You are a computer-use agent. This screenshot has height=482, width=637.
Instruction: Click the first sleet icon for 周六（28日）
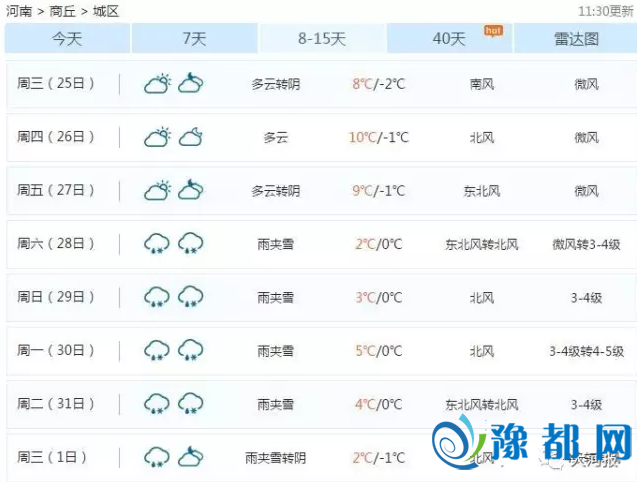pos(157,243)
